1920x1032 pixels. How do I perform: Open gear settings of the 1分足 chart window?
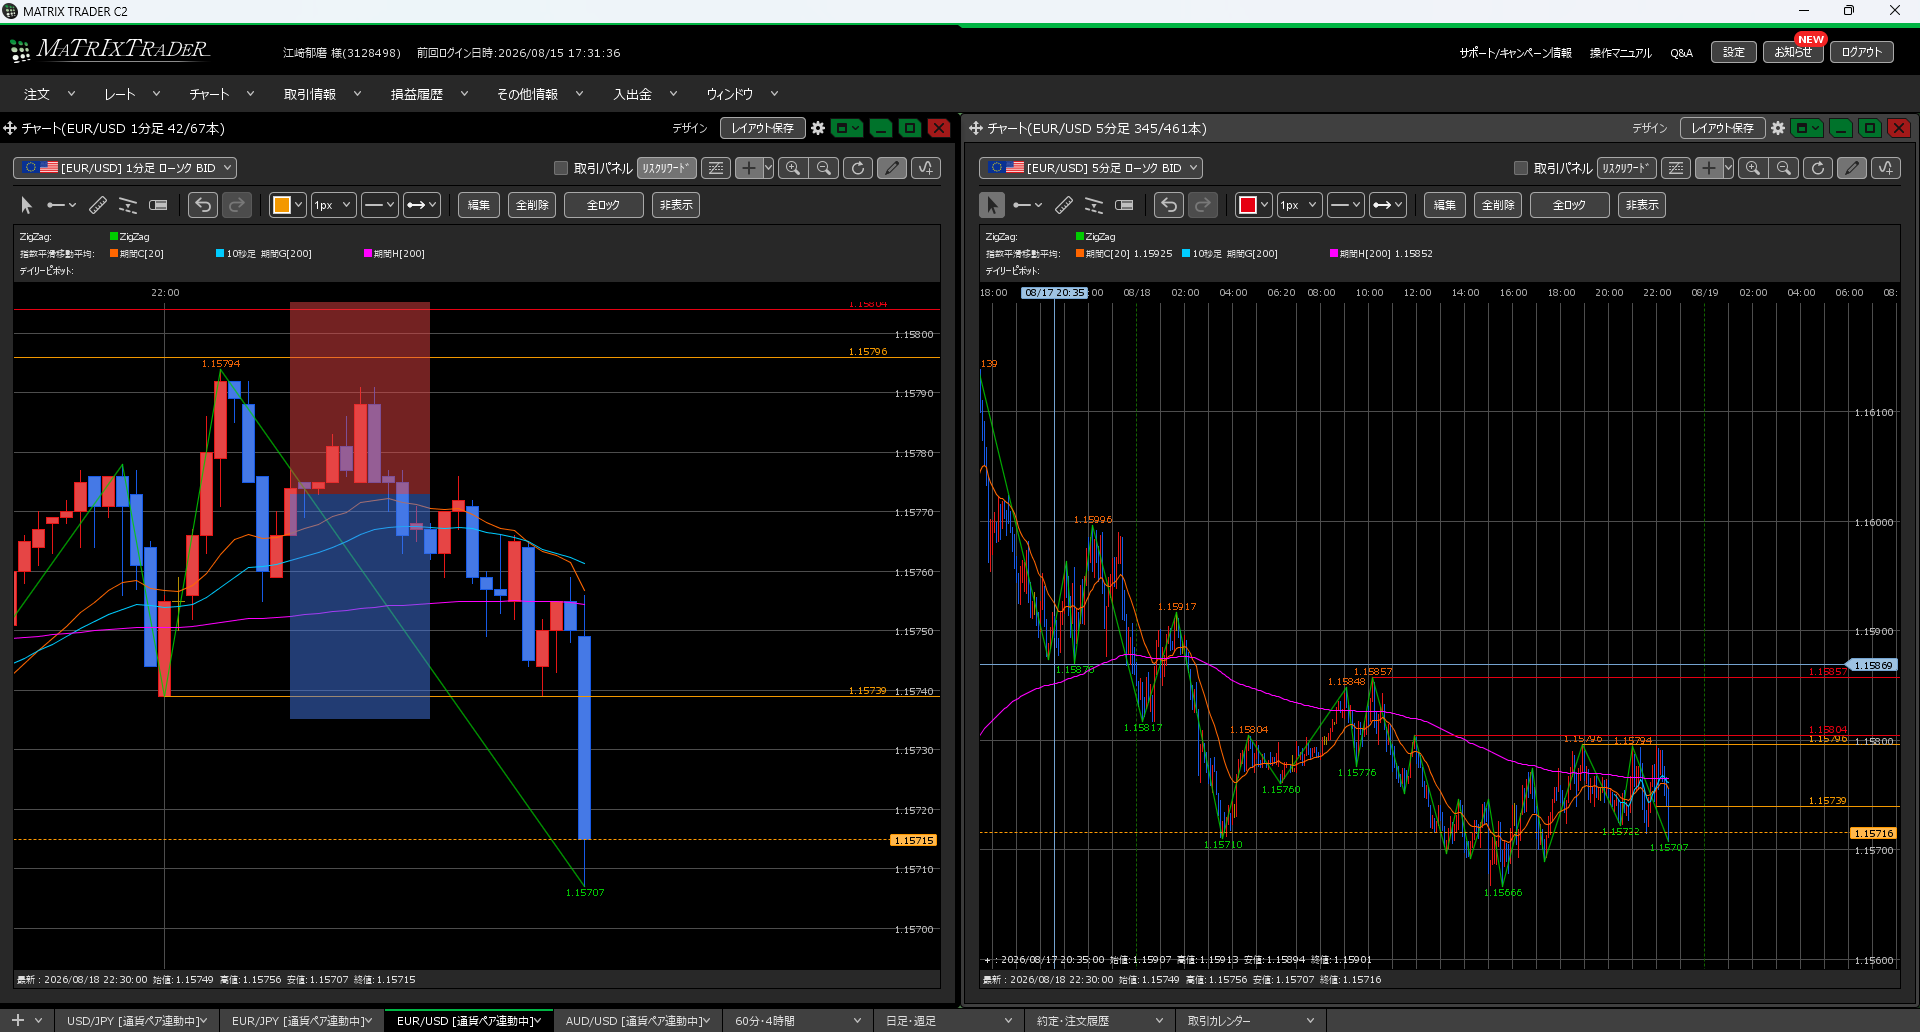click(818, 128)
